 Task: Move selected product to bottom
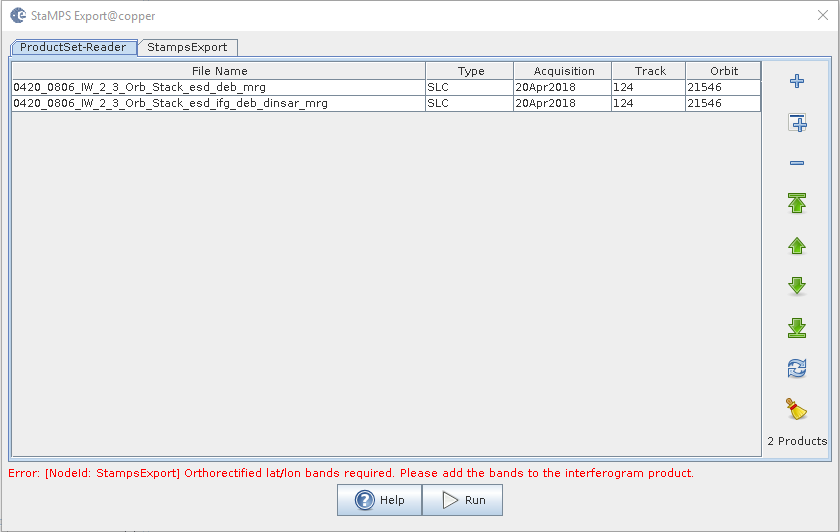pyautogui.click(x=797, y=327)
